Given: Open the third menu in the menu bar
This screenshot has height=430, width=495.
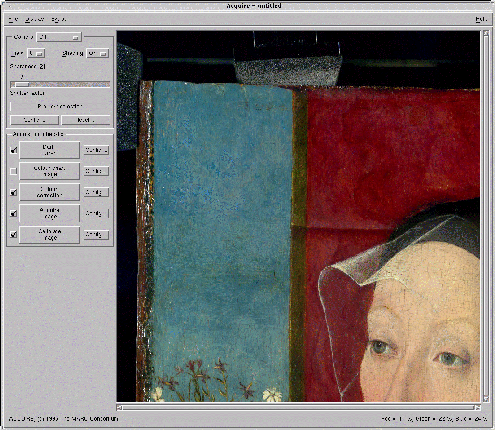Looking at the screenshot, I should (x=58, y=20).
